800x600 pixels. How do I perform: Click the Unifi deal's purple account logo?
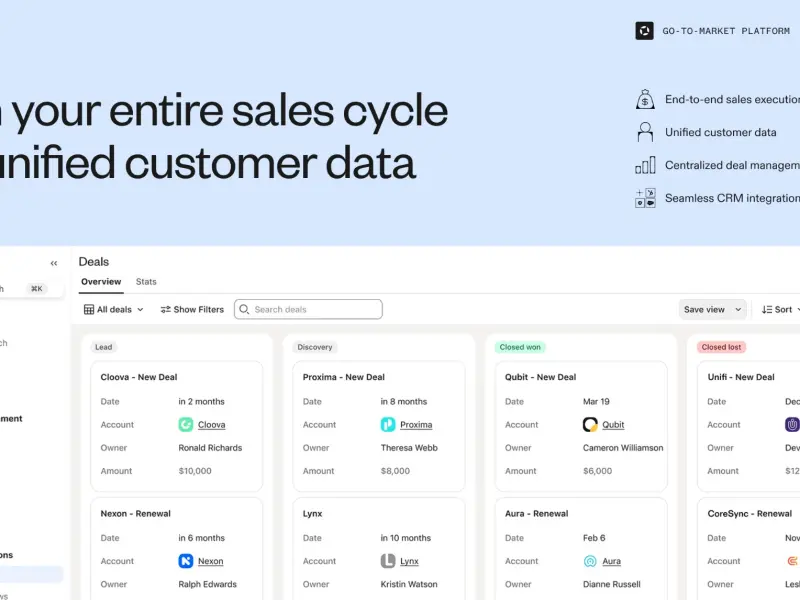pos(792,424)
